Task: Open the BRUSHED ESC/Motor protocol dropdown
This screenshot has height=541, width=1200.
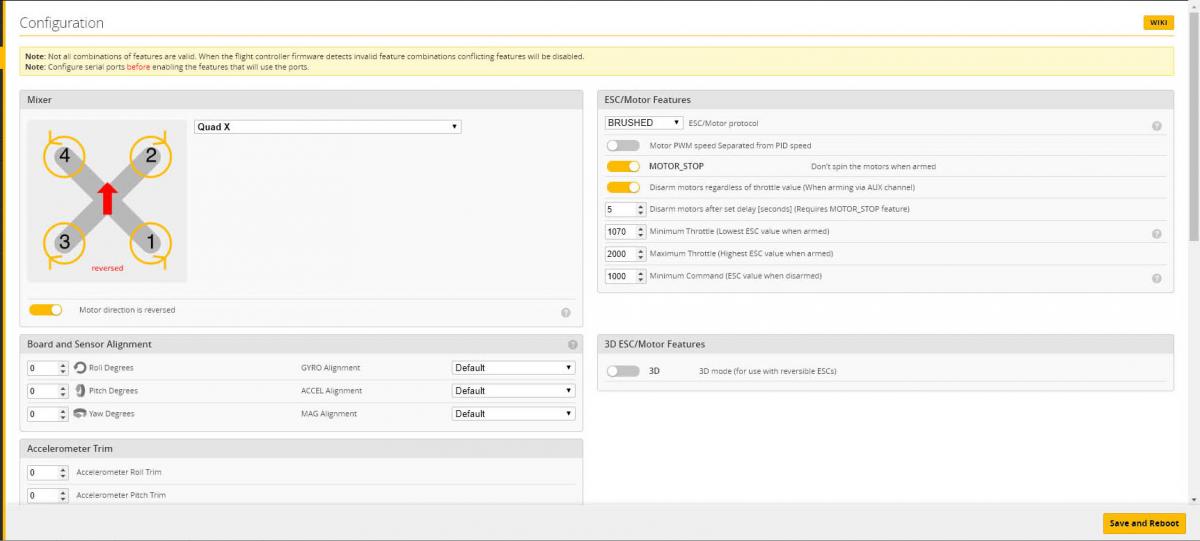Action: point(644,123)
